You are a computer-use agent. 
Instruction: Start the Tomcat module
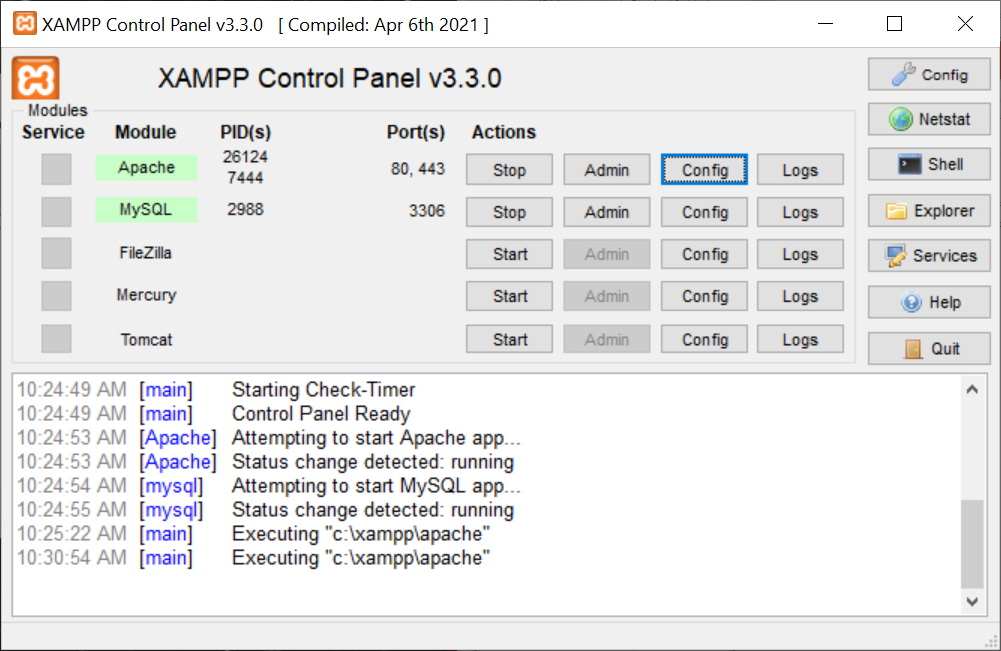(x=509, y=339)
